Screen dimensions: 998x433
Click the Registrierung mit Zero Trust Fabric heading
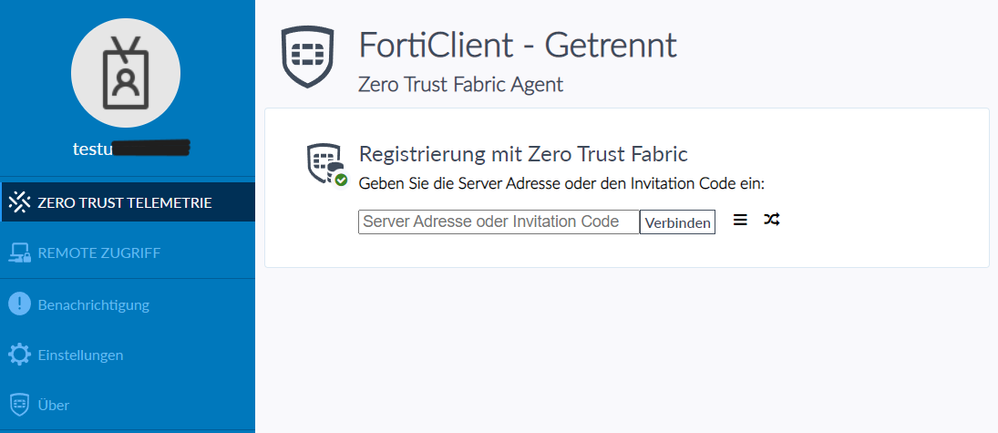(523, 155)
